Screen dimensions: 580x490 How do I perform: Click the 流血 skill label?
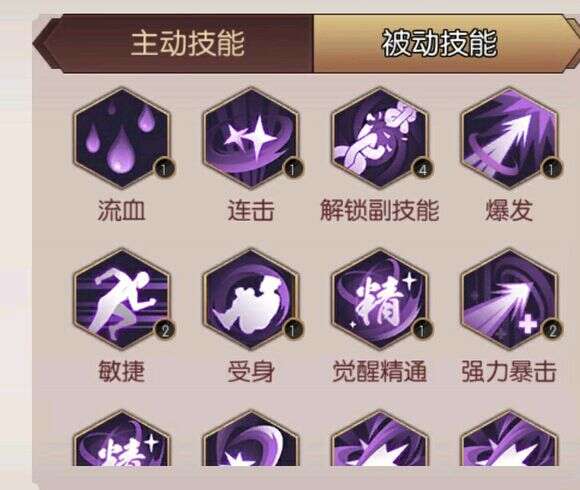[x=122, y=211]
